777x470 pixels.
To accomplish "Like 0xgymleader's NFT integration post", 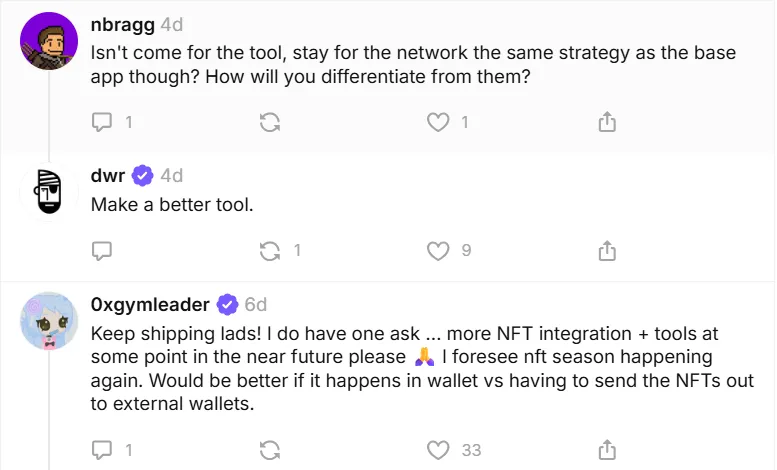I will [437, 450].
